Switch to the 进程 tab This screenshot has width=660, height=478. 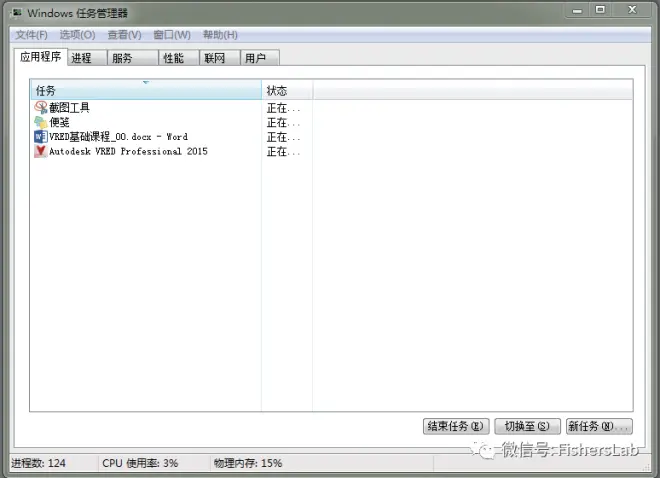(87, 58)
